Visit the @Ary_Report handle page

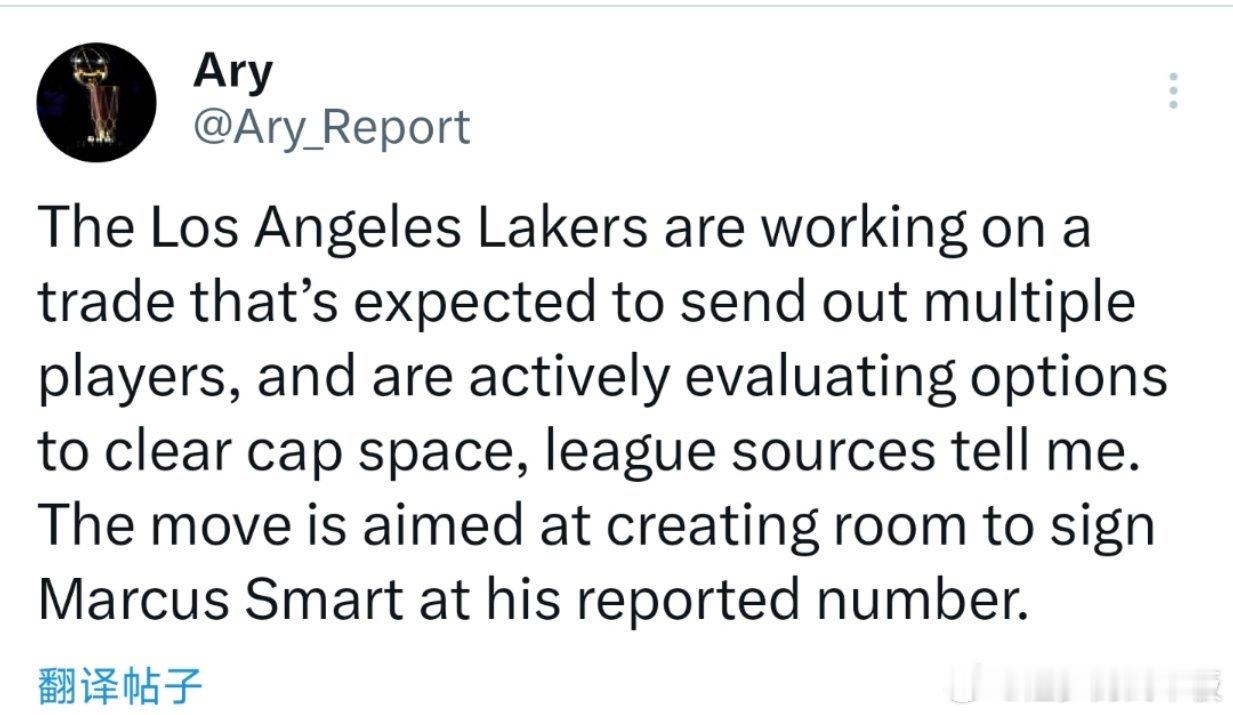(x=331, y=126)
